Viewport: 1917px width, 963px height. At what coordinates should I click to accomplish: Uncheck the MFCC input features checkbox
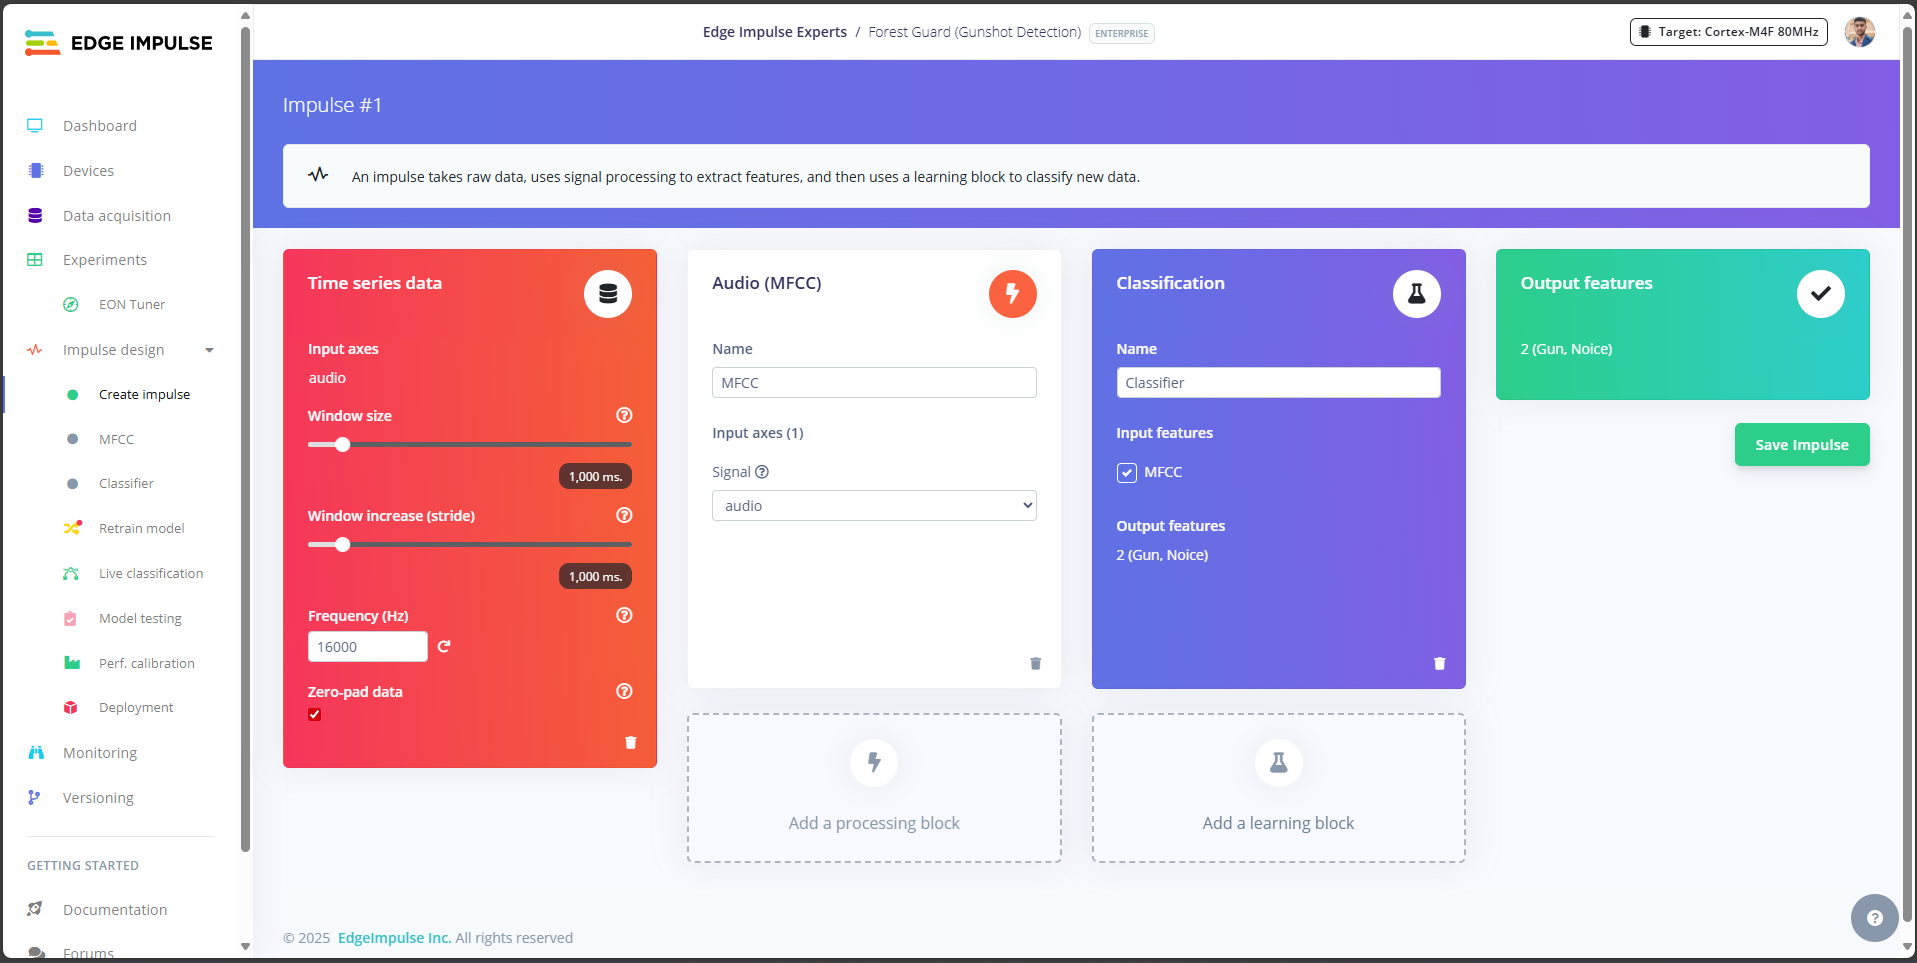click(x=1127, y=473)
